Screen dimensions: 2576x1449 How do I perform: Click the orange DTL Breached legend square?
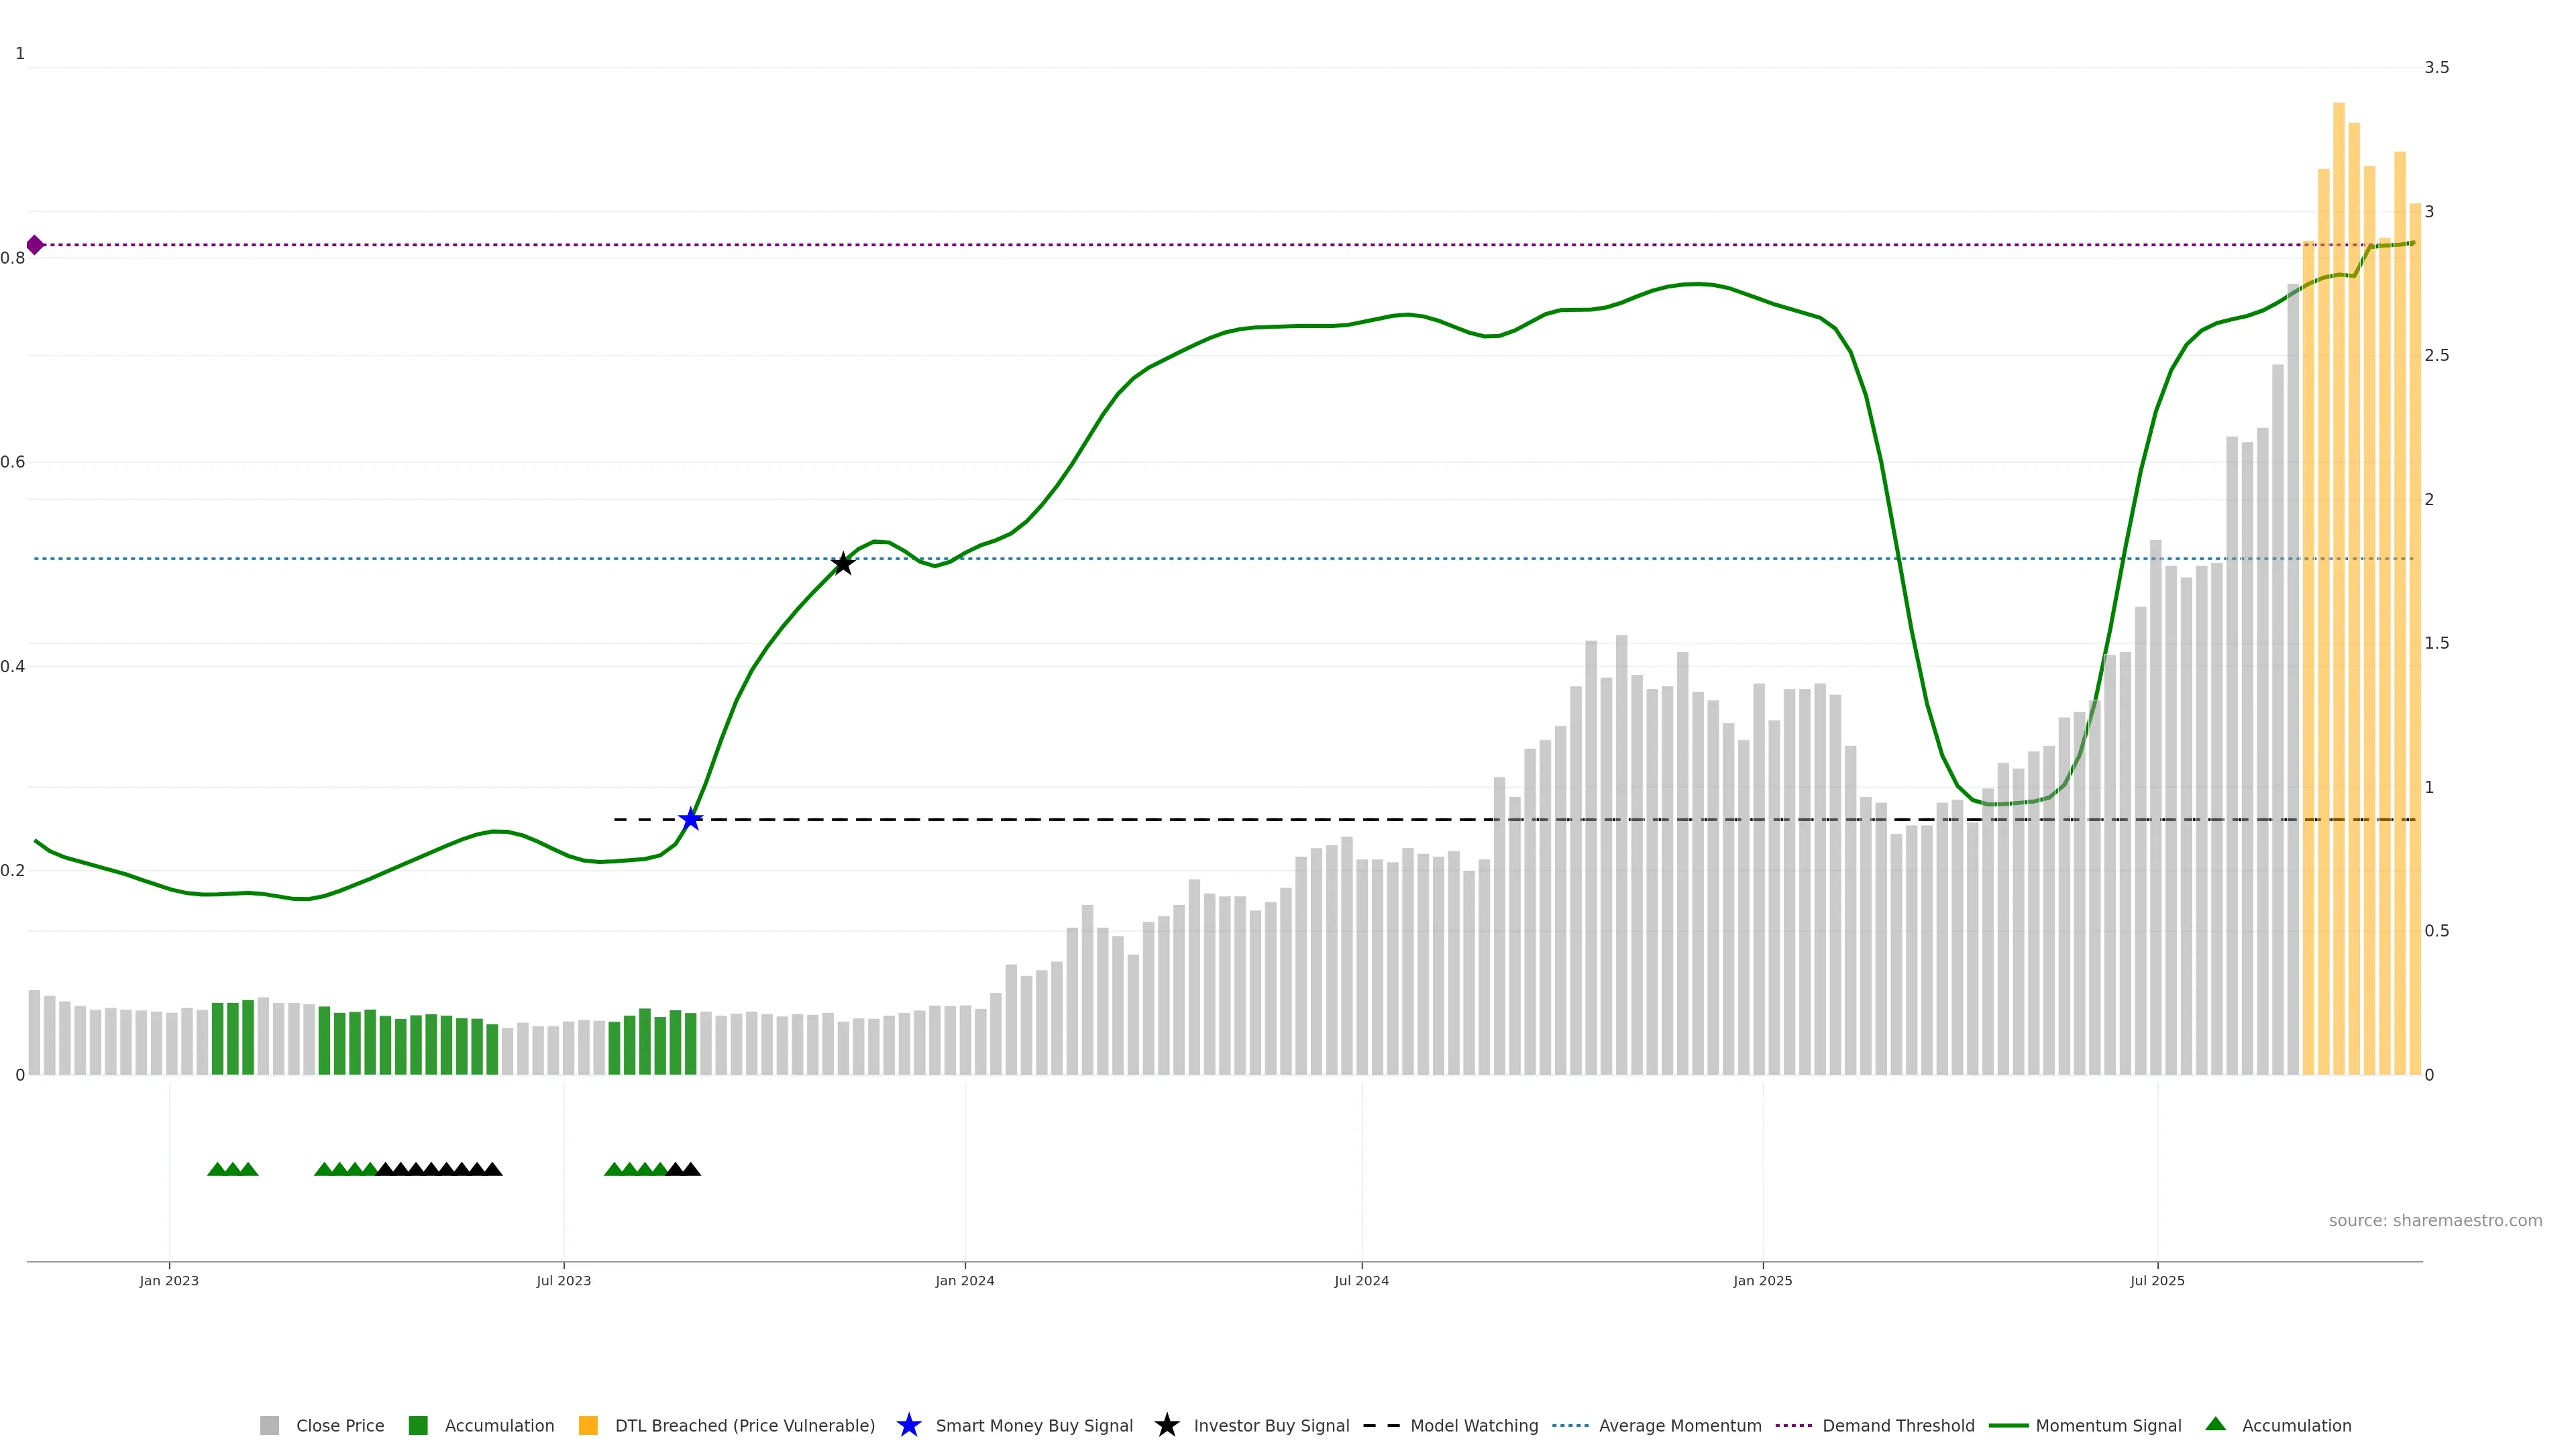[588, 1425]
